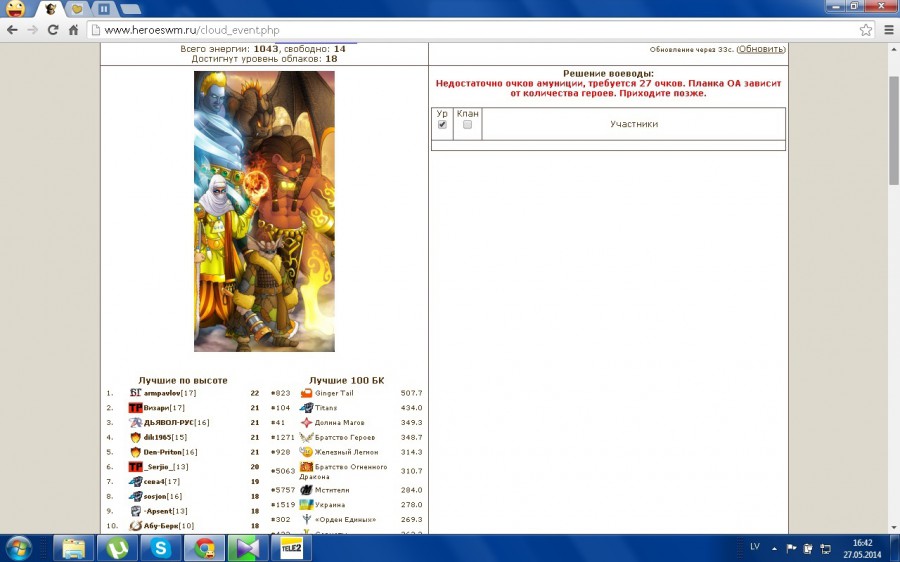Open Skype from the taskbar

tap(161, 549)
